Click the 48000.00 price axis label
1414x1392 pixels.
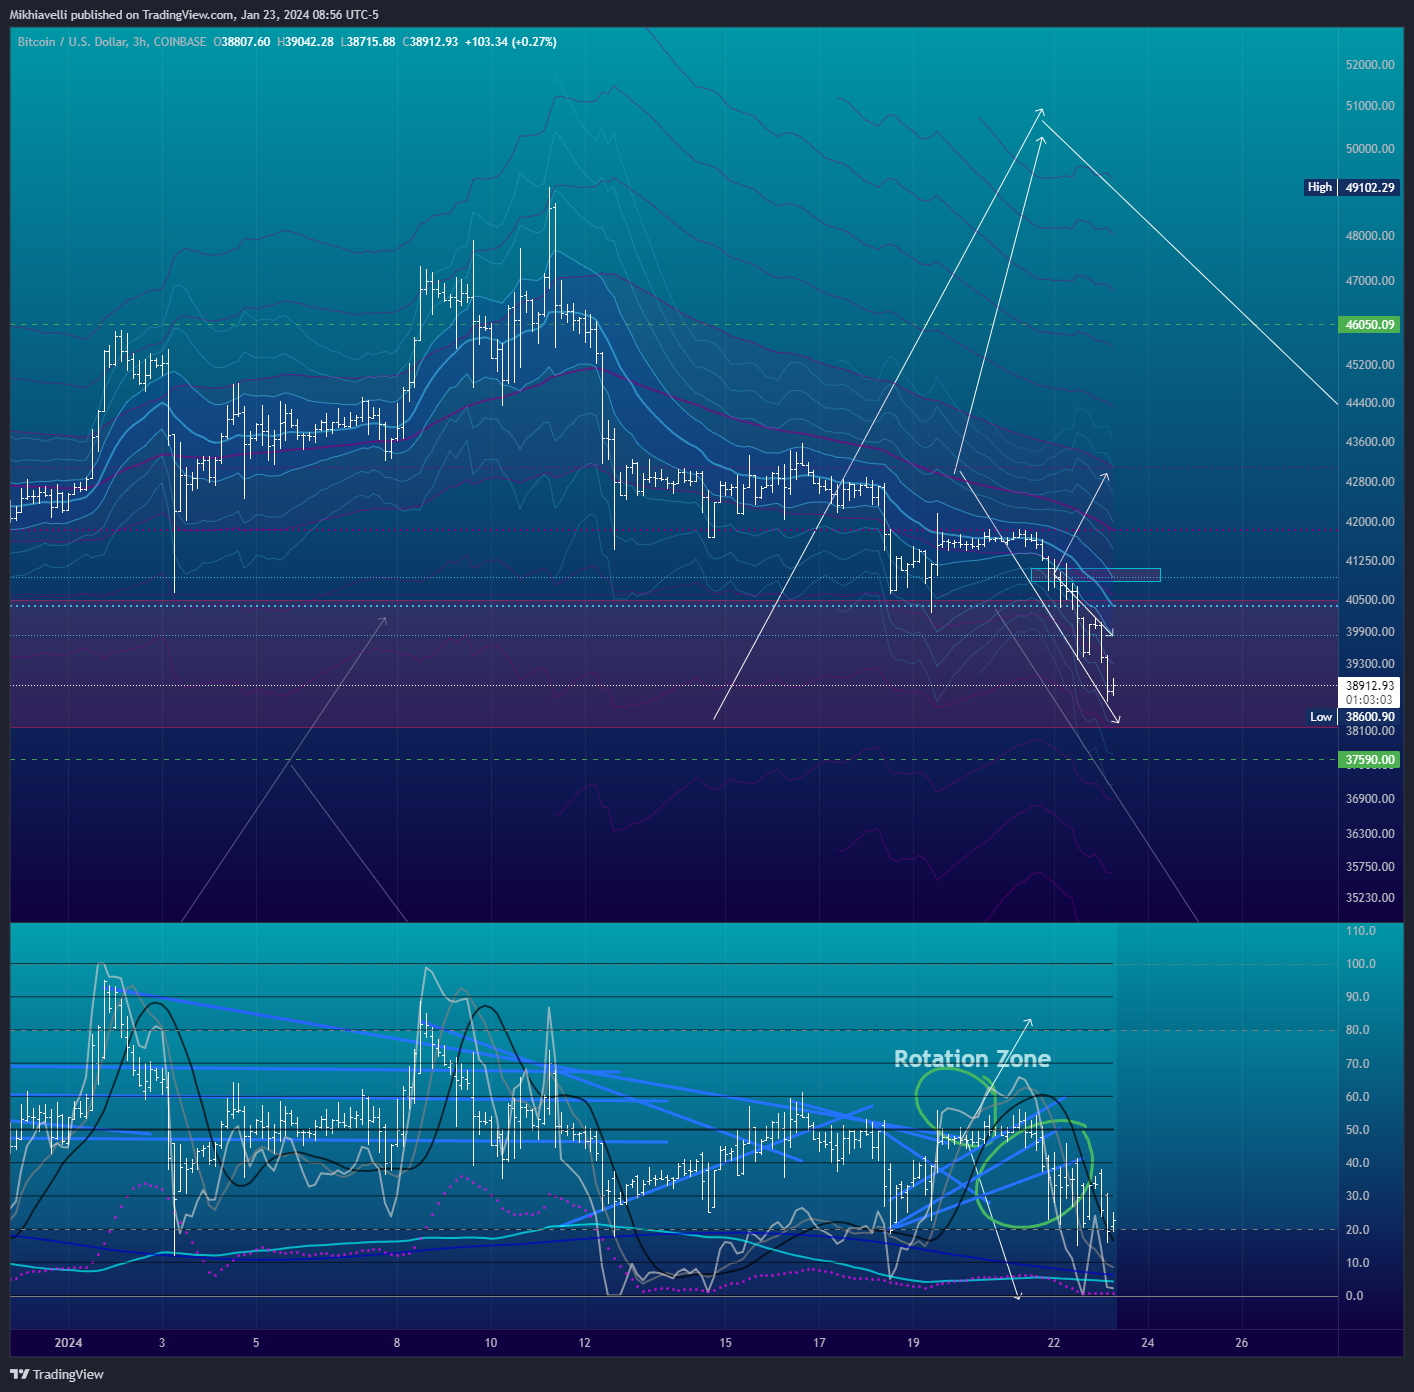[x=1370, y=236]
